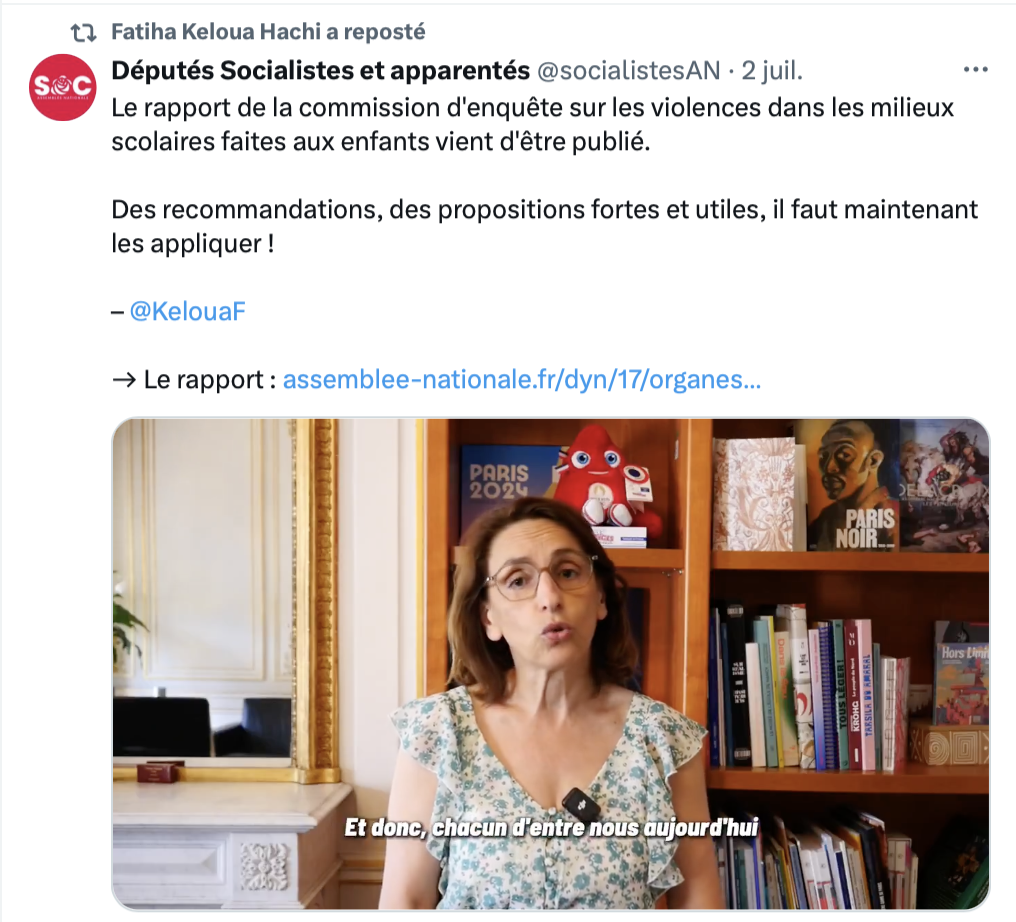This screenshot has height=922, width=1016.
Task: Open the three-dot more options menu
Action: pos(975,69)
